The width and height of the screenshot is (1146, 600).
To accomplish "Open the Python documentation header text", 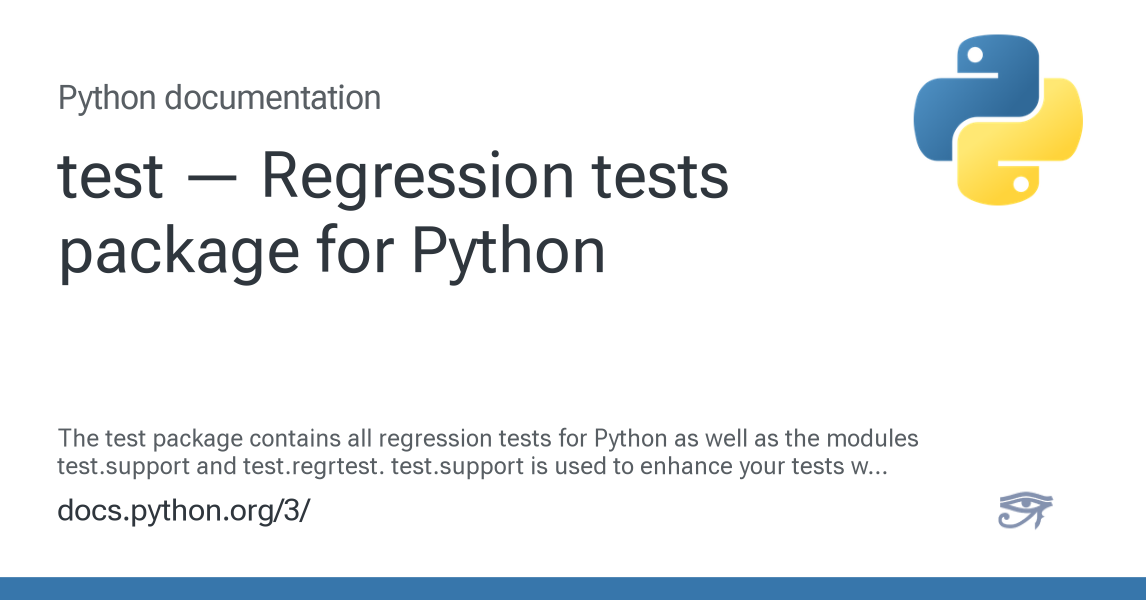I will [219, 98].
